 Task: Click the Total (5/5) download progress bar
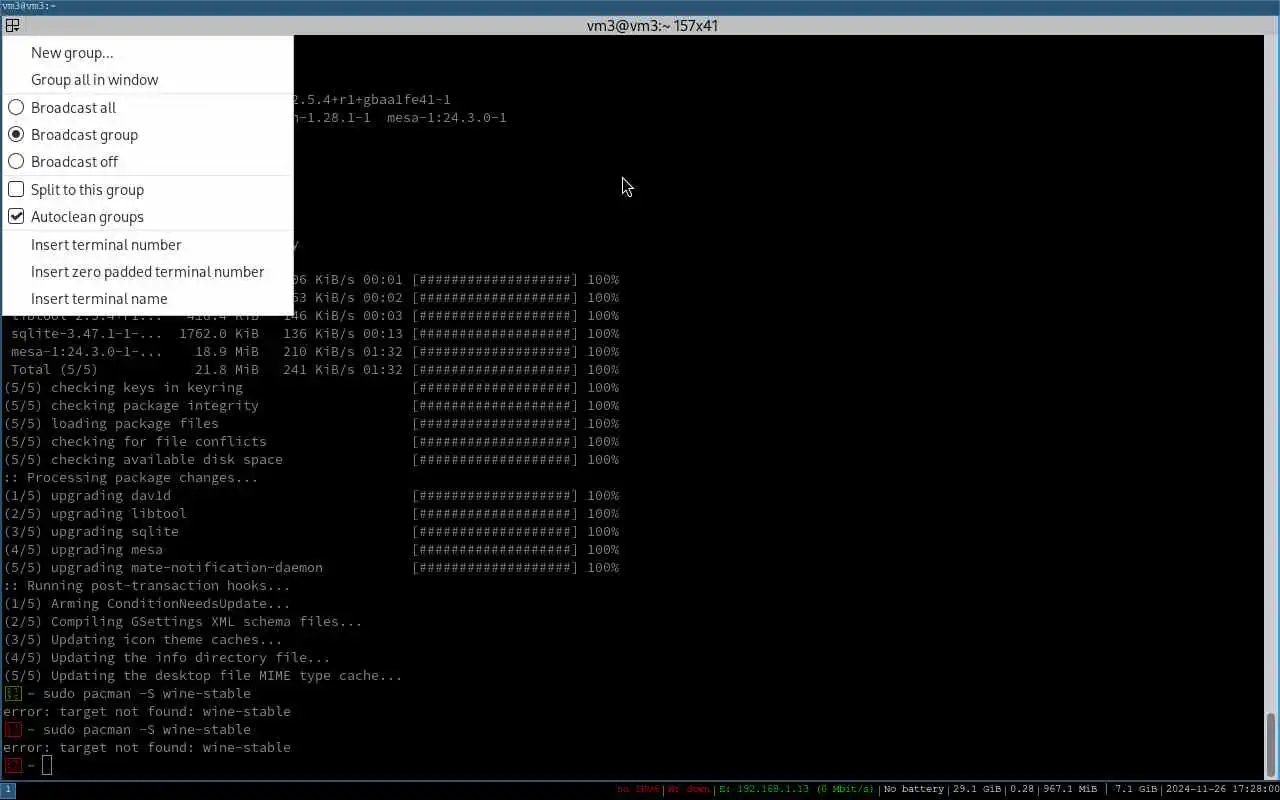coord(495,370)
